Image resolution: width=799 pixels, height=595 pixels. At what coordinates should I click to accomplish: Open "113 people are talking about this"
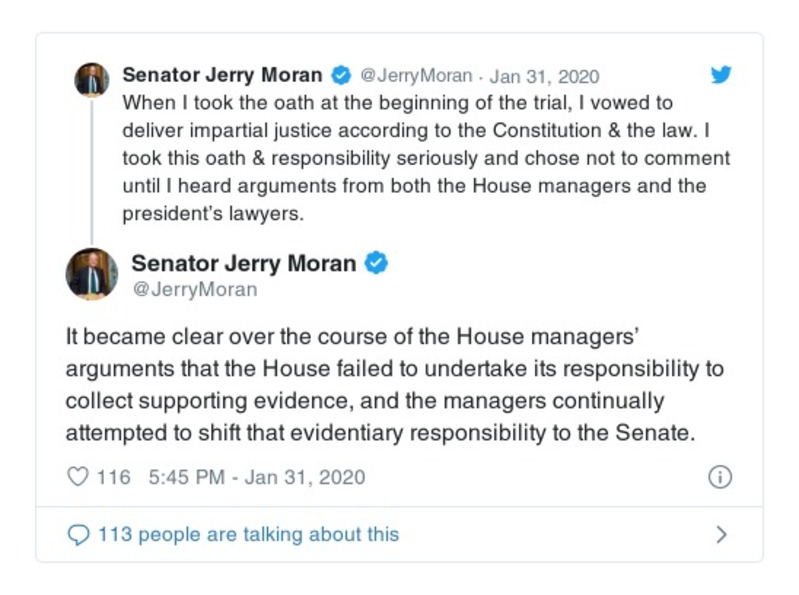(x=248, y=535)
